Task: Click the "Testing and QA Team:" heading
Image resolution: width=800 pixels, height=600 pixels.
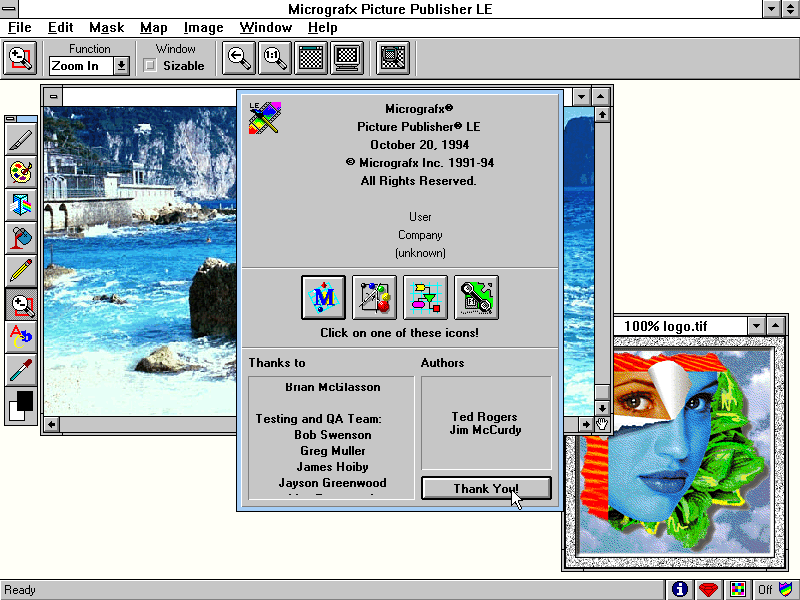Action: pyautogui.click(x=318, y=419)
